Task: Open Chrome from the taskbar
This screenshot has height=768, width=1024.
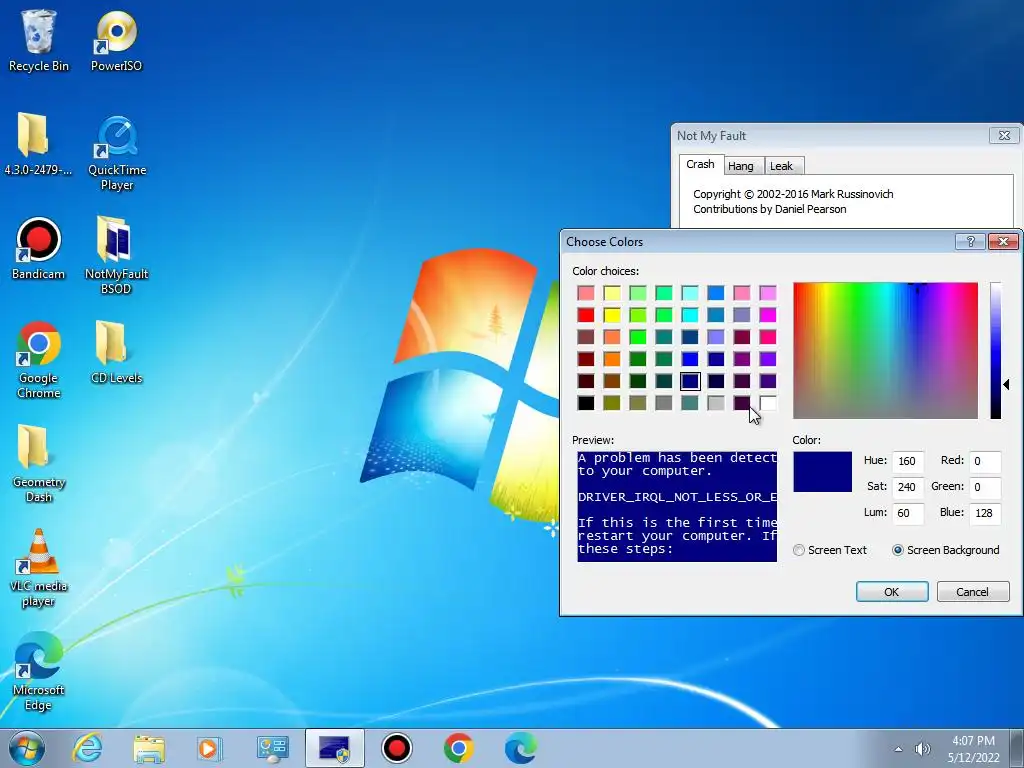Action: [458, 748]
